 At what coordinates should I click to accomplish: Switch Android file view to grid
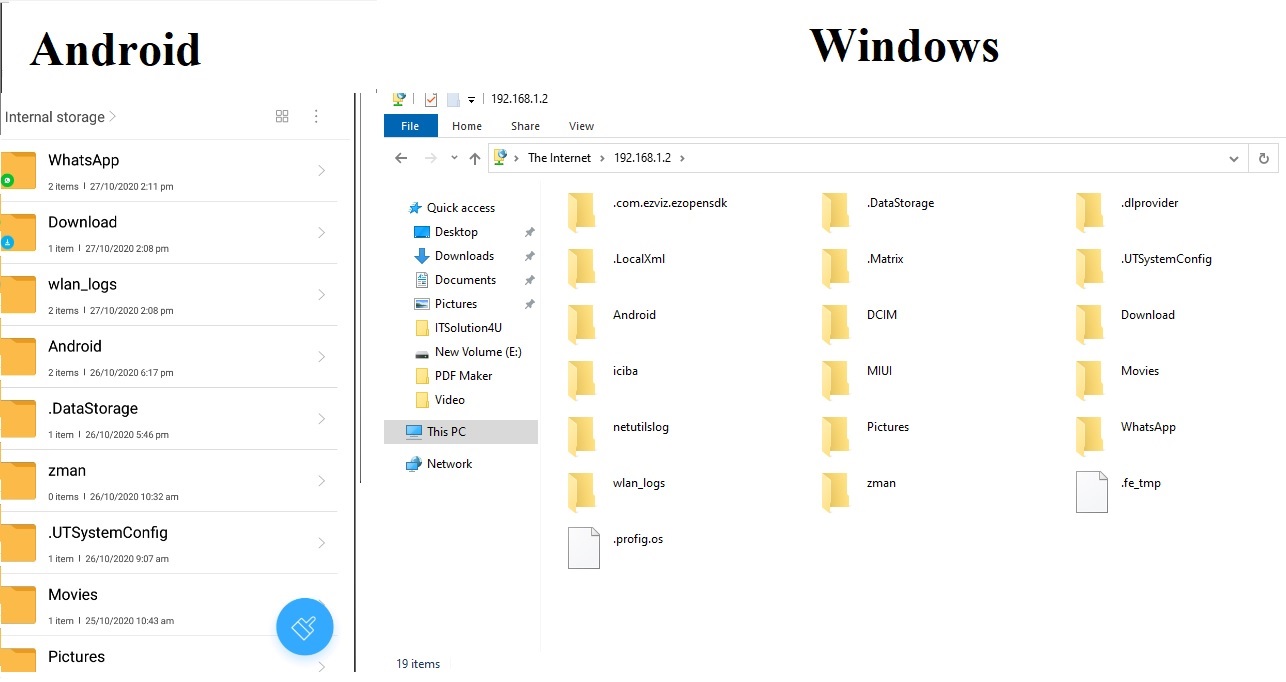[x=282, y=116]
